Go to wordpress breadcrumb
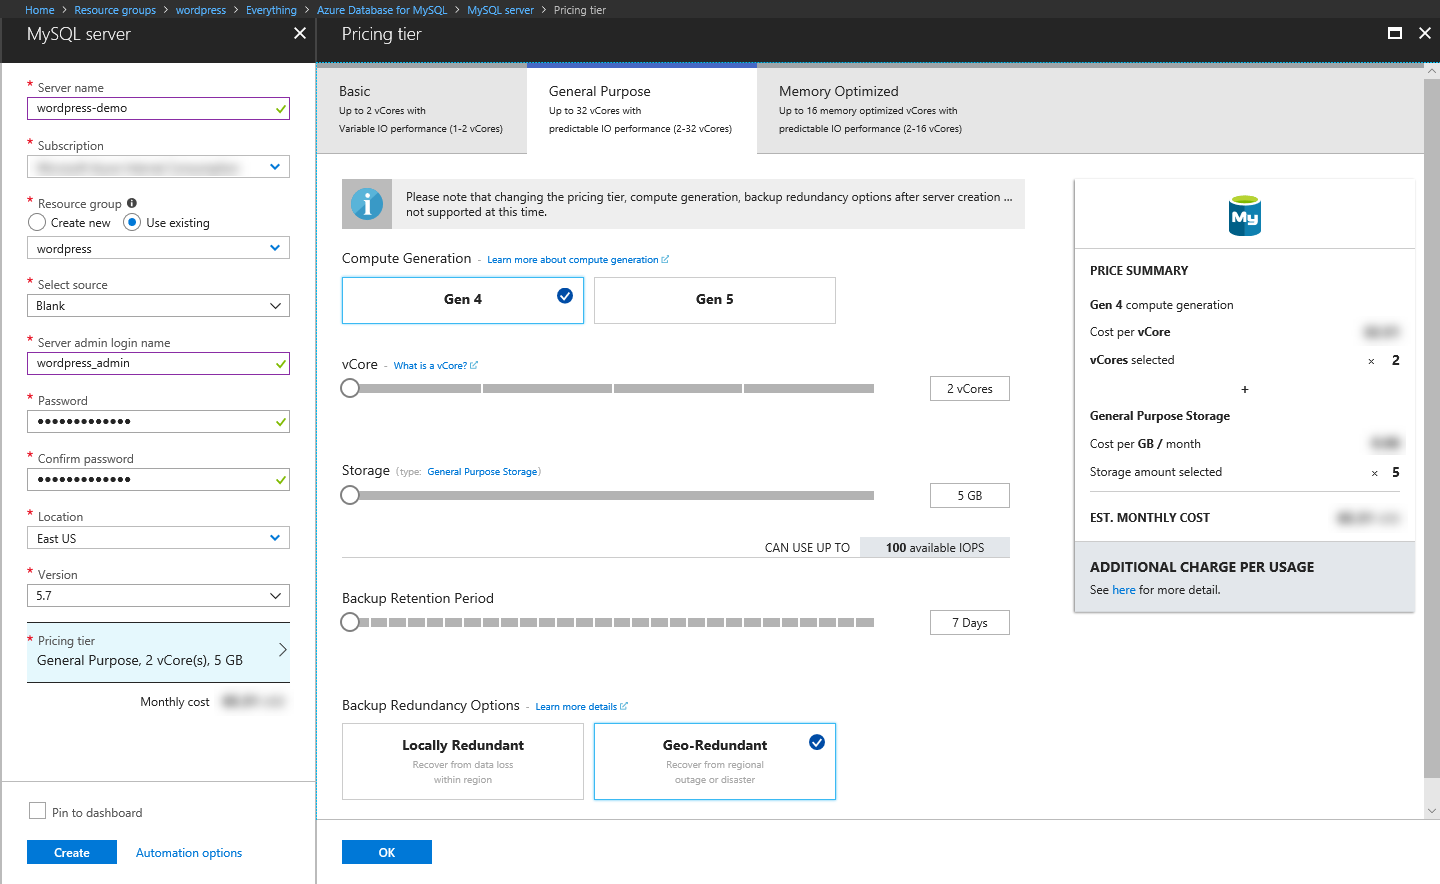The height and width of the screenshot is (884, 1440). click(x=201, y=10)
